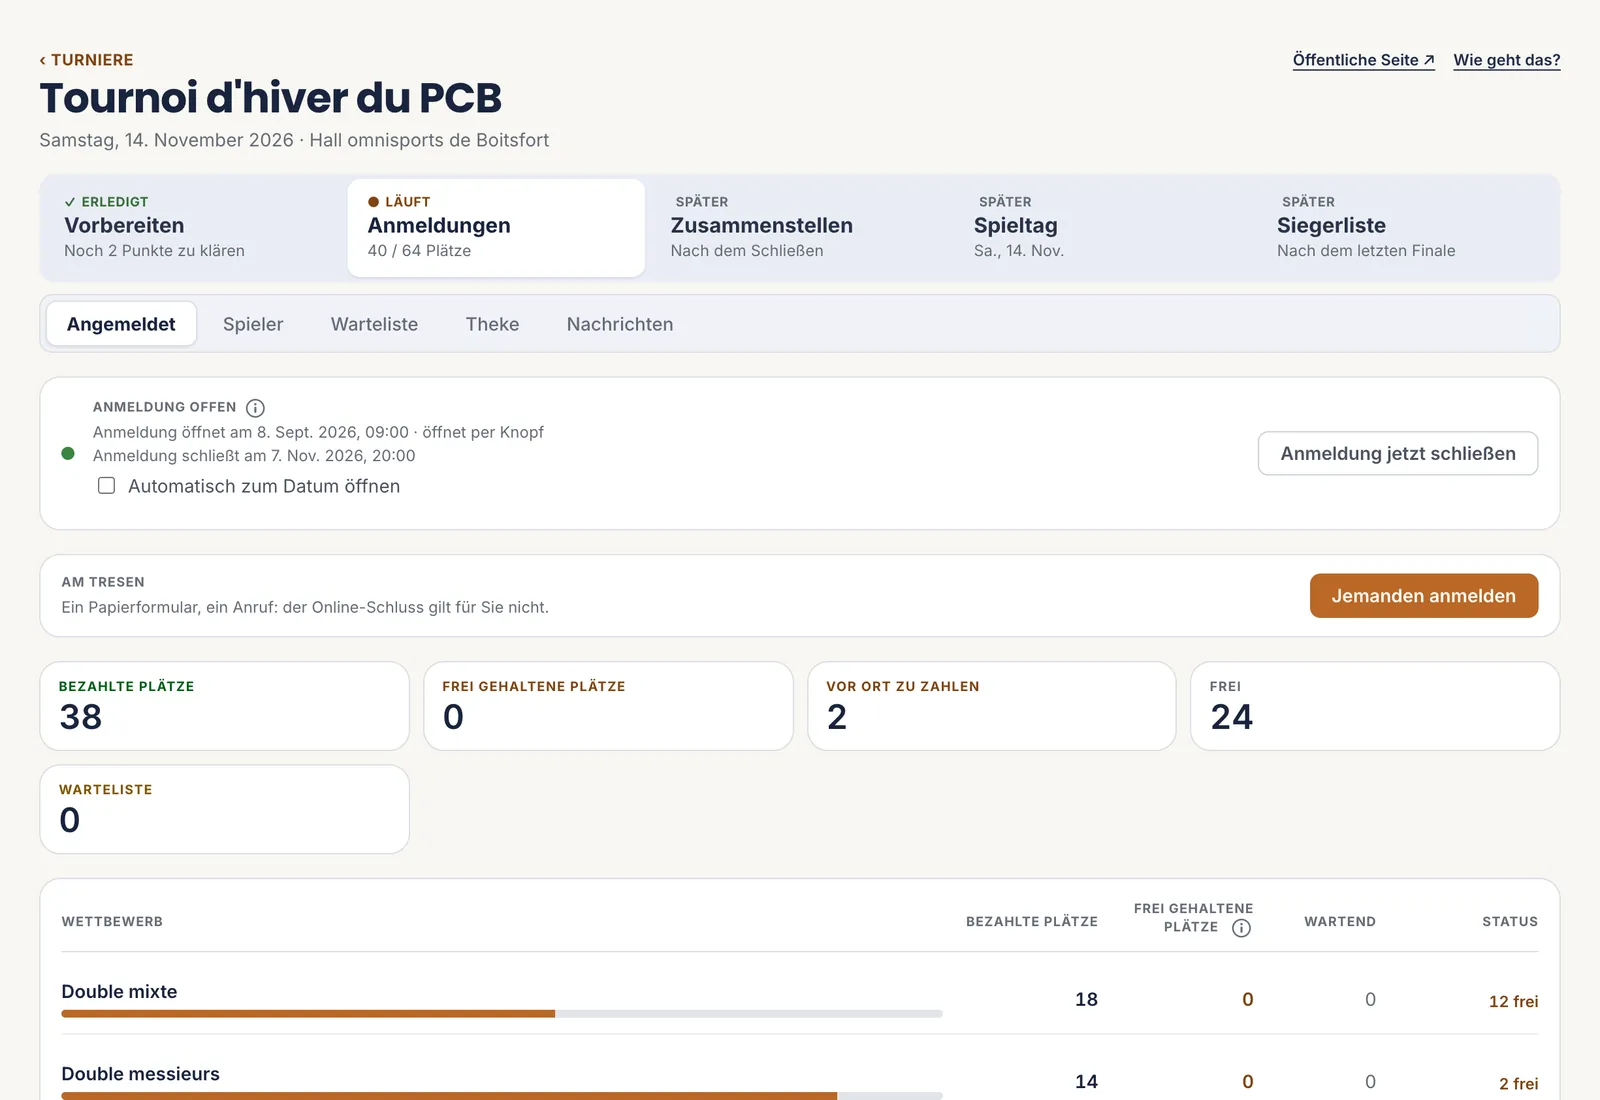1600x1100 pixels.
Task: Switch to the Theke tab
Action: coord(492,324)
